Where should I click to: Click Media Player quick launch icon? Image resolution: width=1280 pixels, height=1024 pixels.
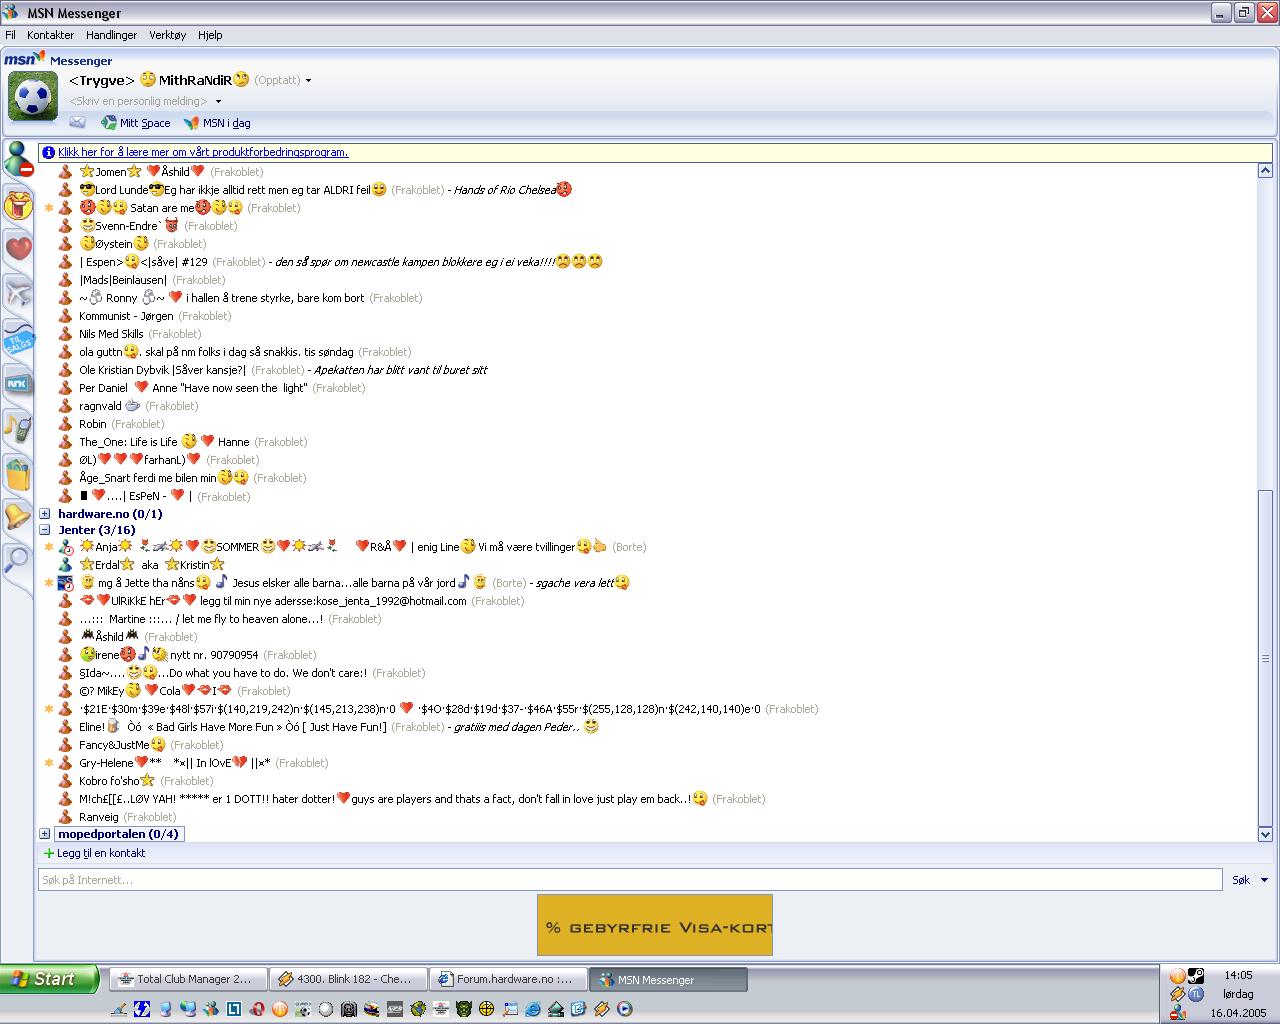(x=624, y=1009)
